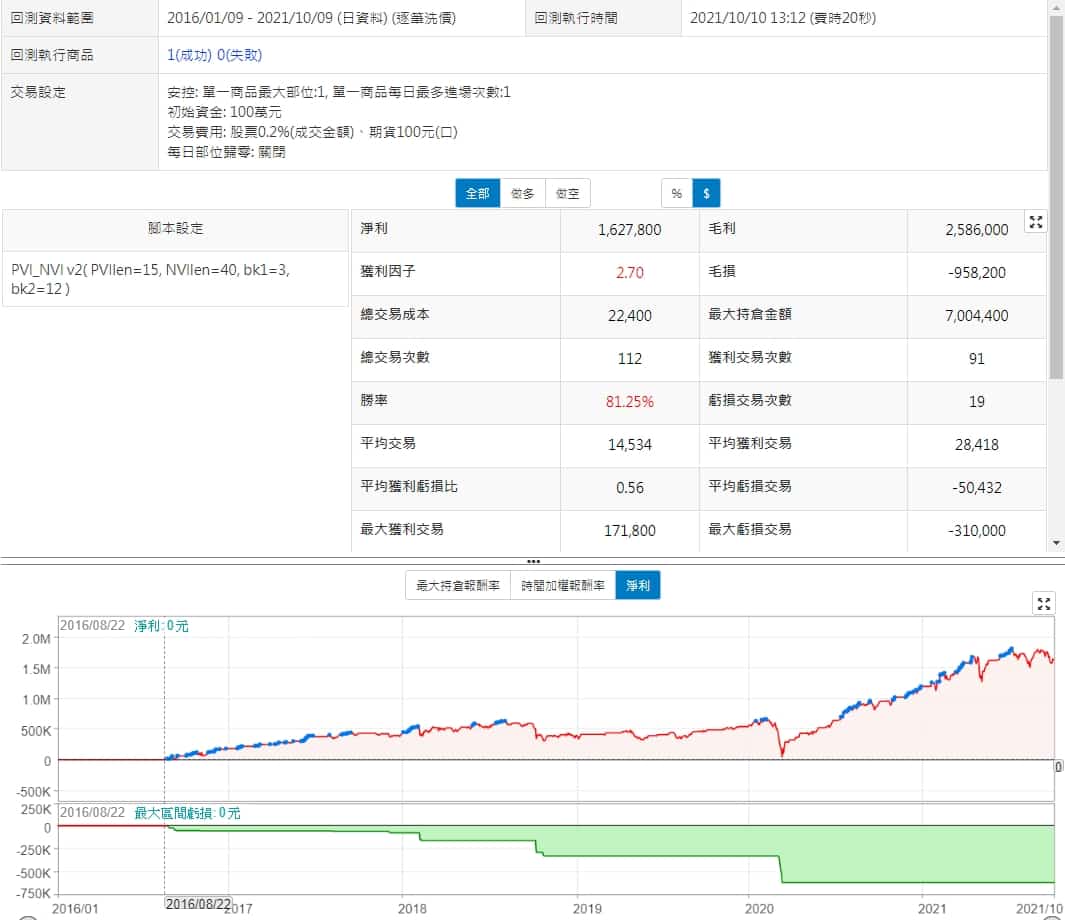This screenshot has width=1065, height=920.
Task: Select the 淨利 chart tab
Action: (637, 586)
